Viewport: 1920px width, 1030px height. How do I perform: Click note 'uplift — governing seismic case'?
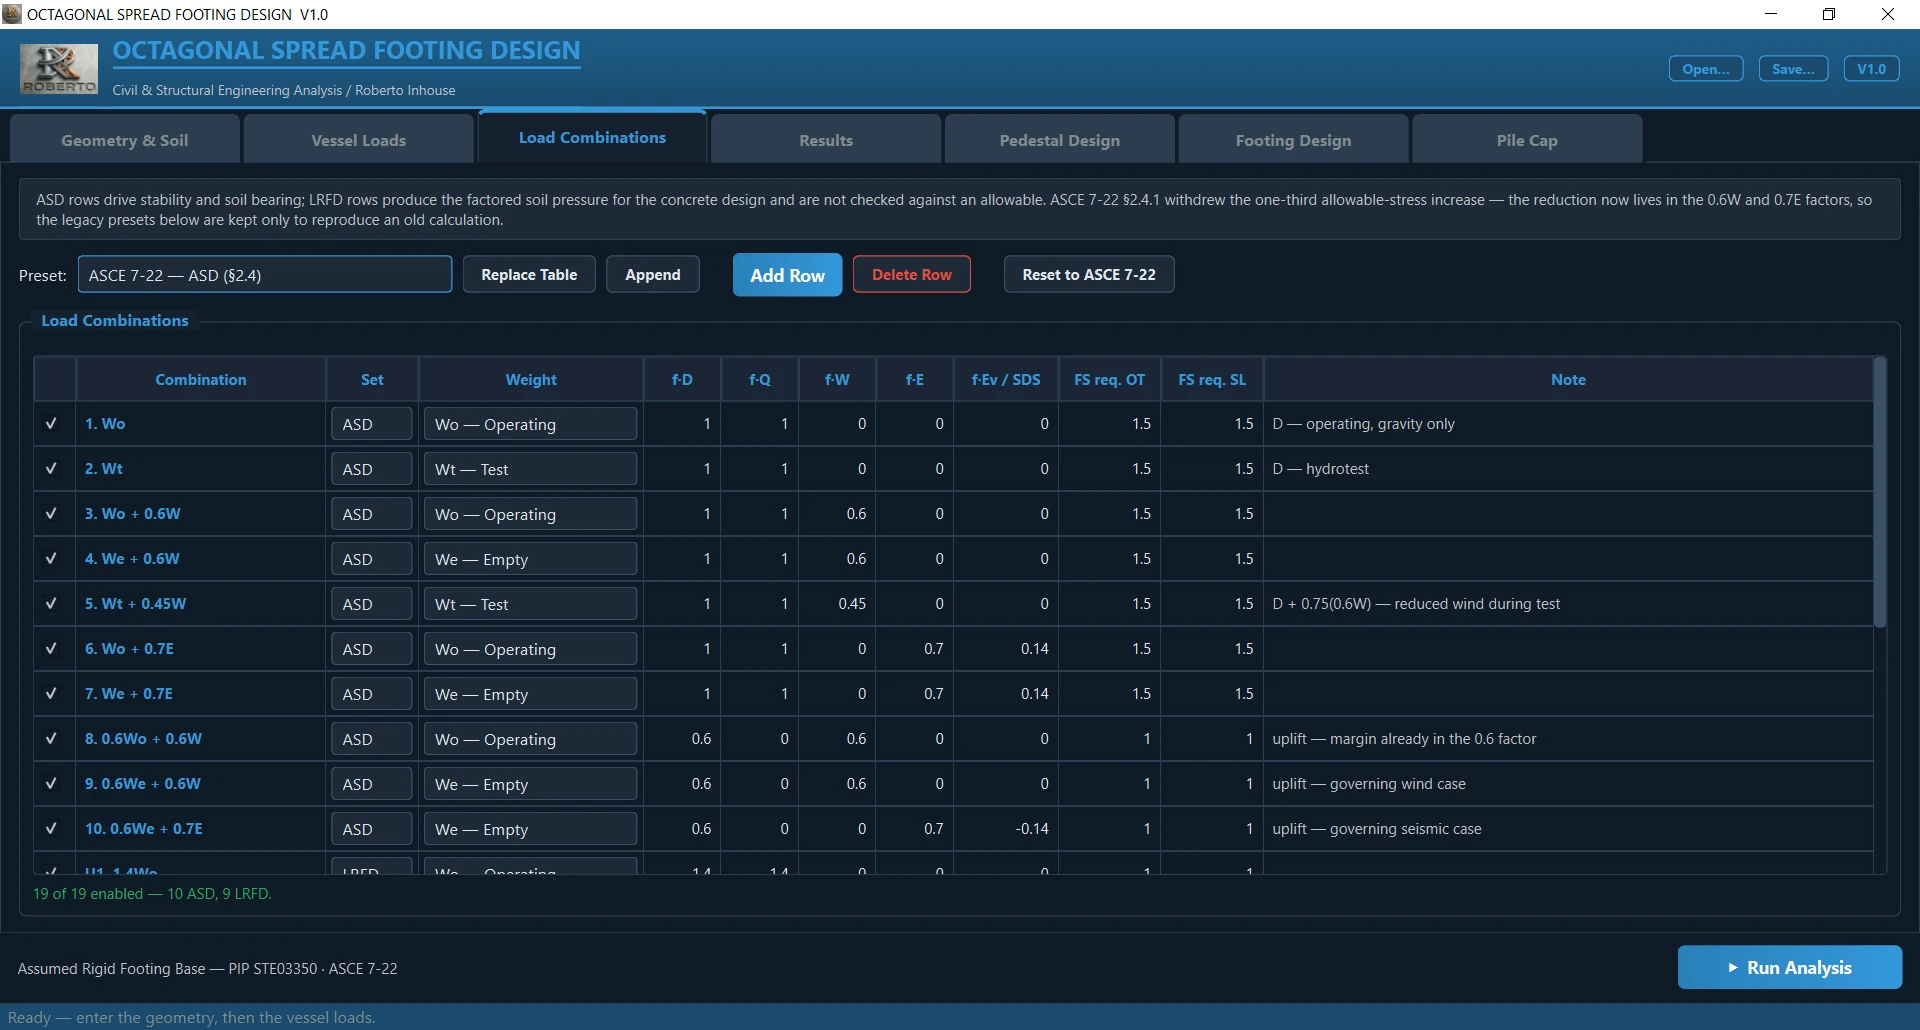pyautogui.click(x=1376, y=829)
